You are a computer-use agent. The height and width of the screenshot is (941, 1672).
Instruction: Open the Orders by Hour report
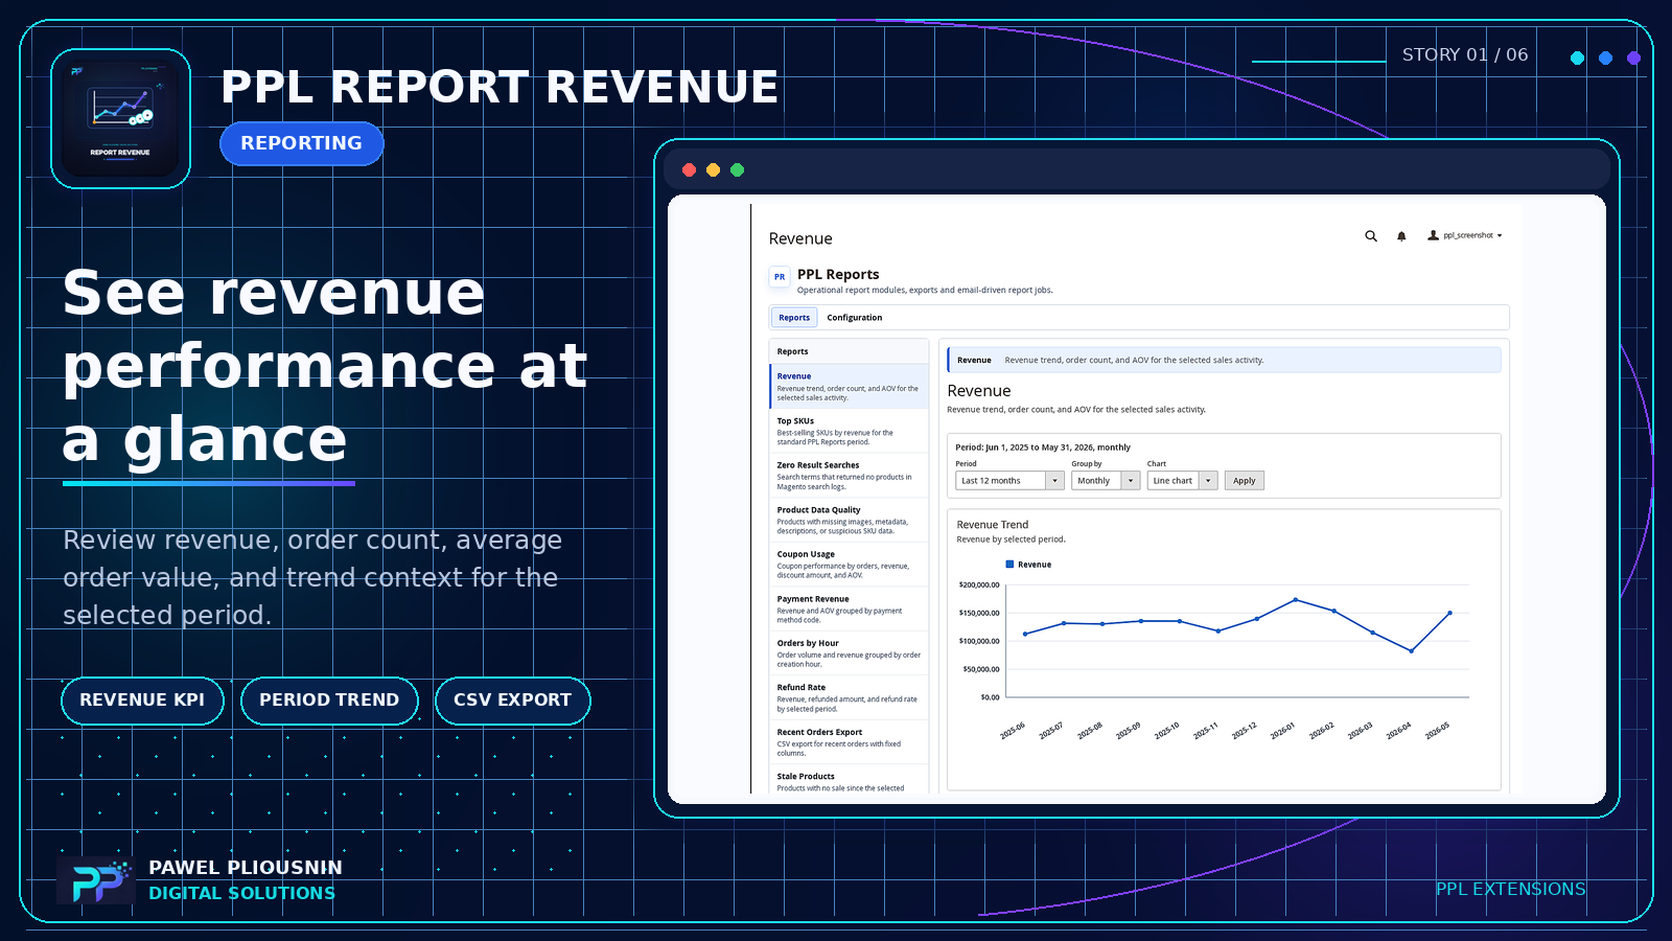(x=849, y=653)
